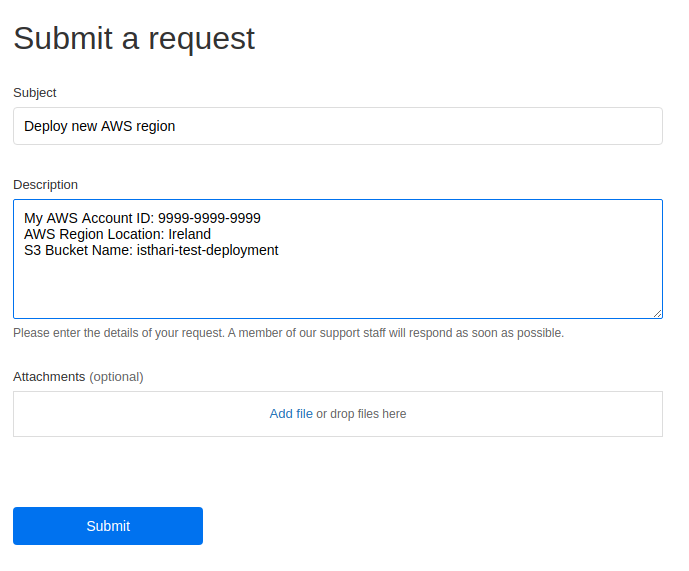Click the word Ireland in the description
The image size is (689, 571).
coord(189,234)
